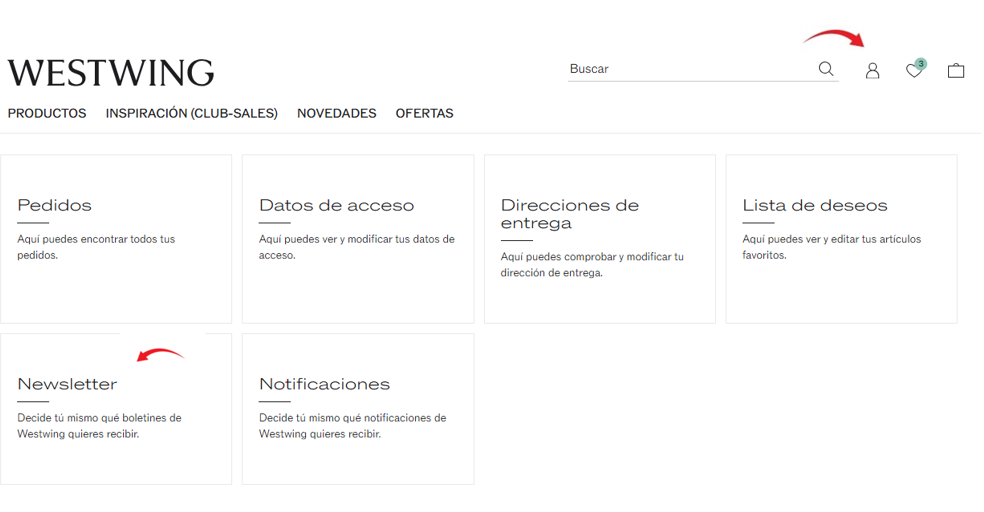Screen dimensions: 984x512
Task: Open the Notificaciones card
Action: click(x=358, y=409)
